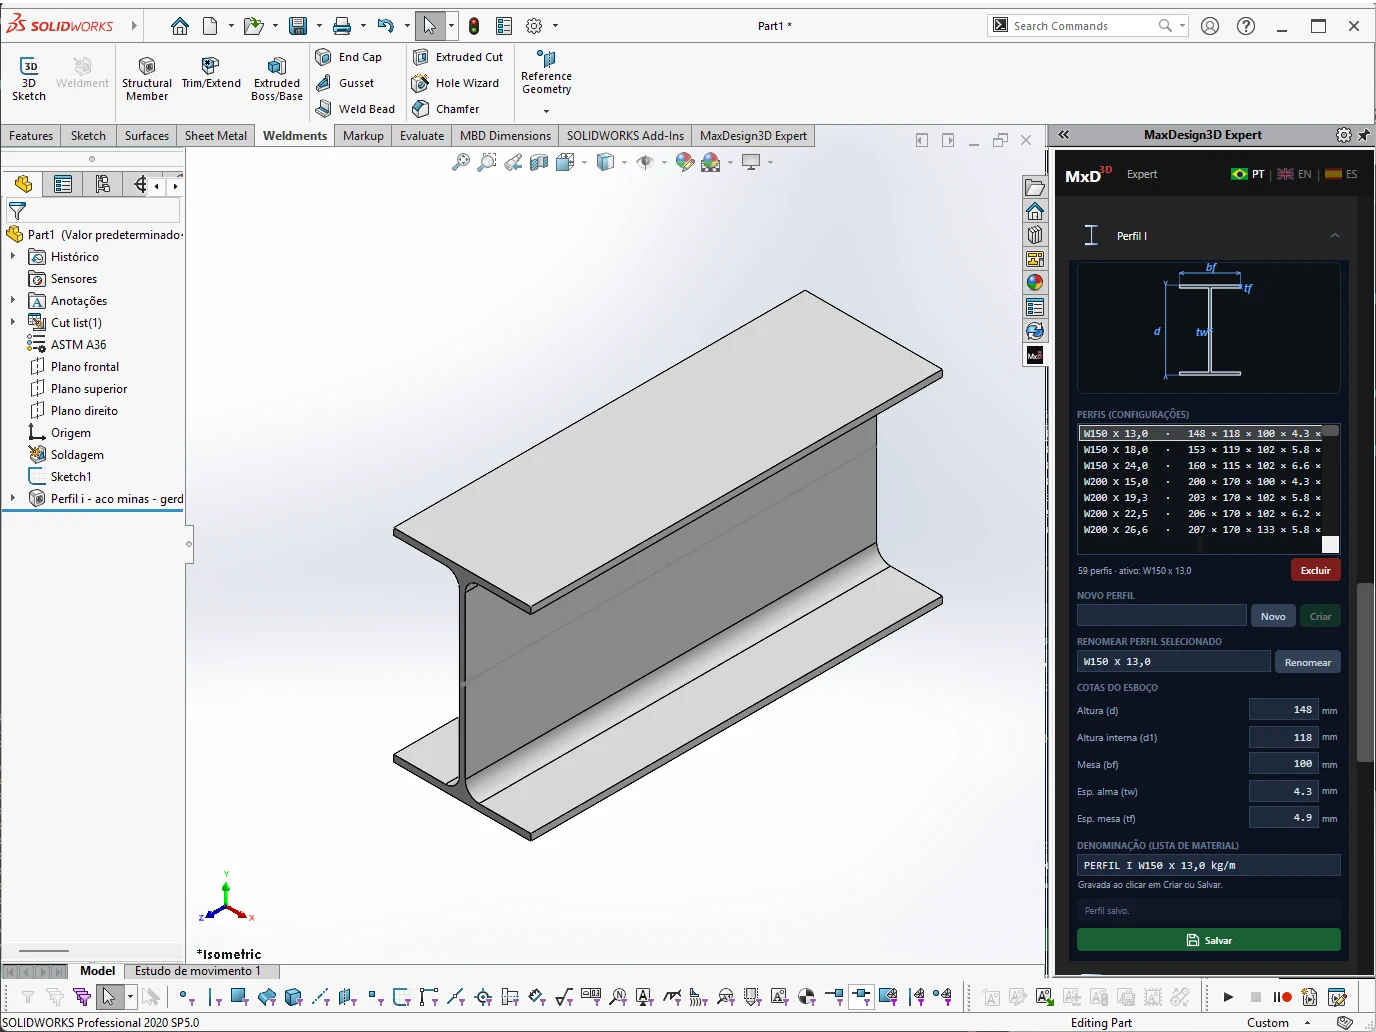Click the Altura (d) value field
Image resolution: width=1376 pixels, height=1032 pixels.
[x=1283, y=710]
